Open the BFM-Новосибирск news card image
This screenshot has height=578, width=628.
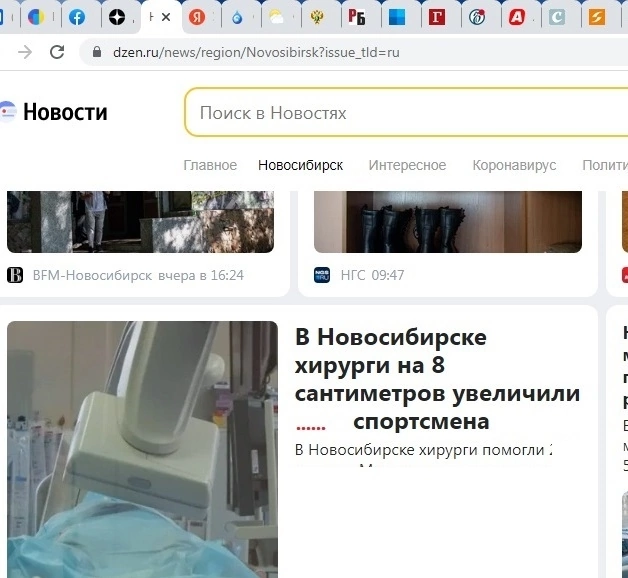[x=141, y=222]
